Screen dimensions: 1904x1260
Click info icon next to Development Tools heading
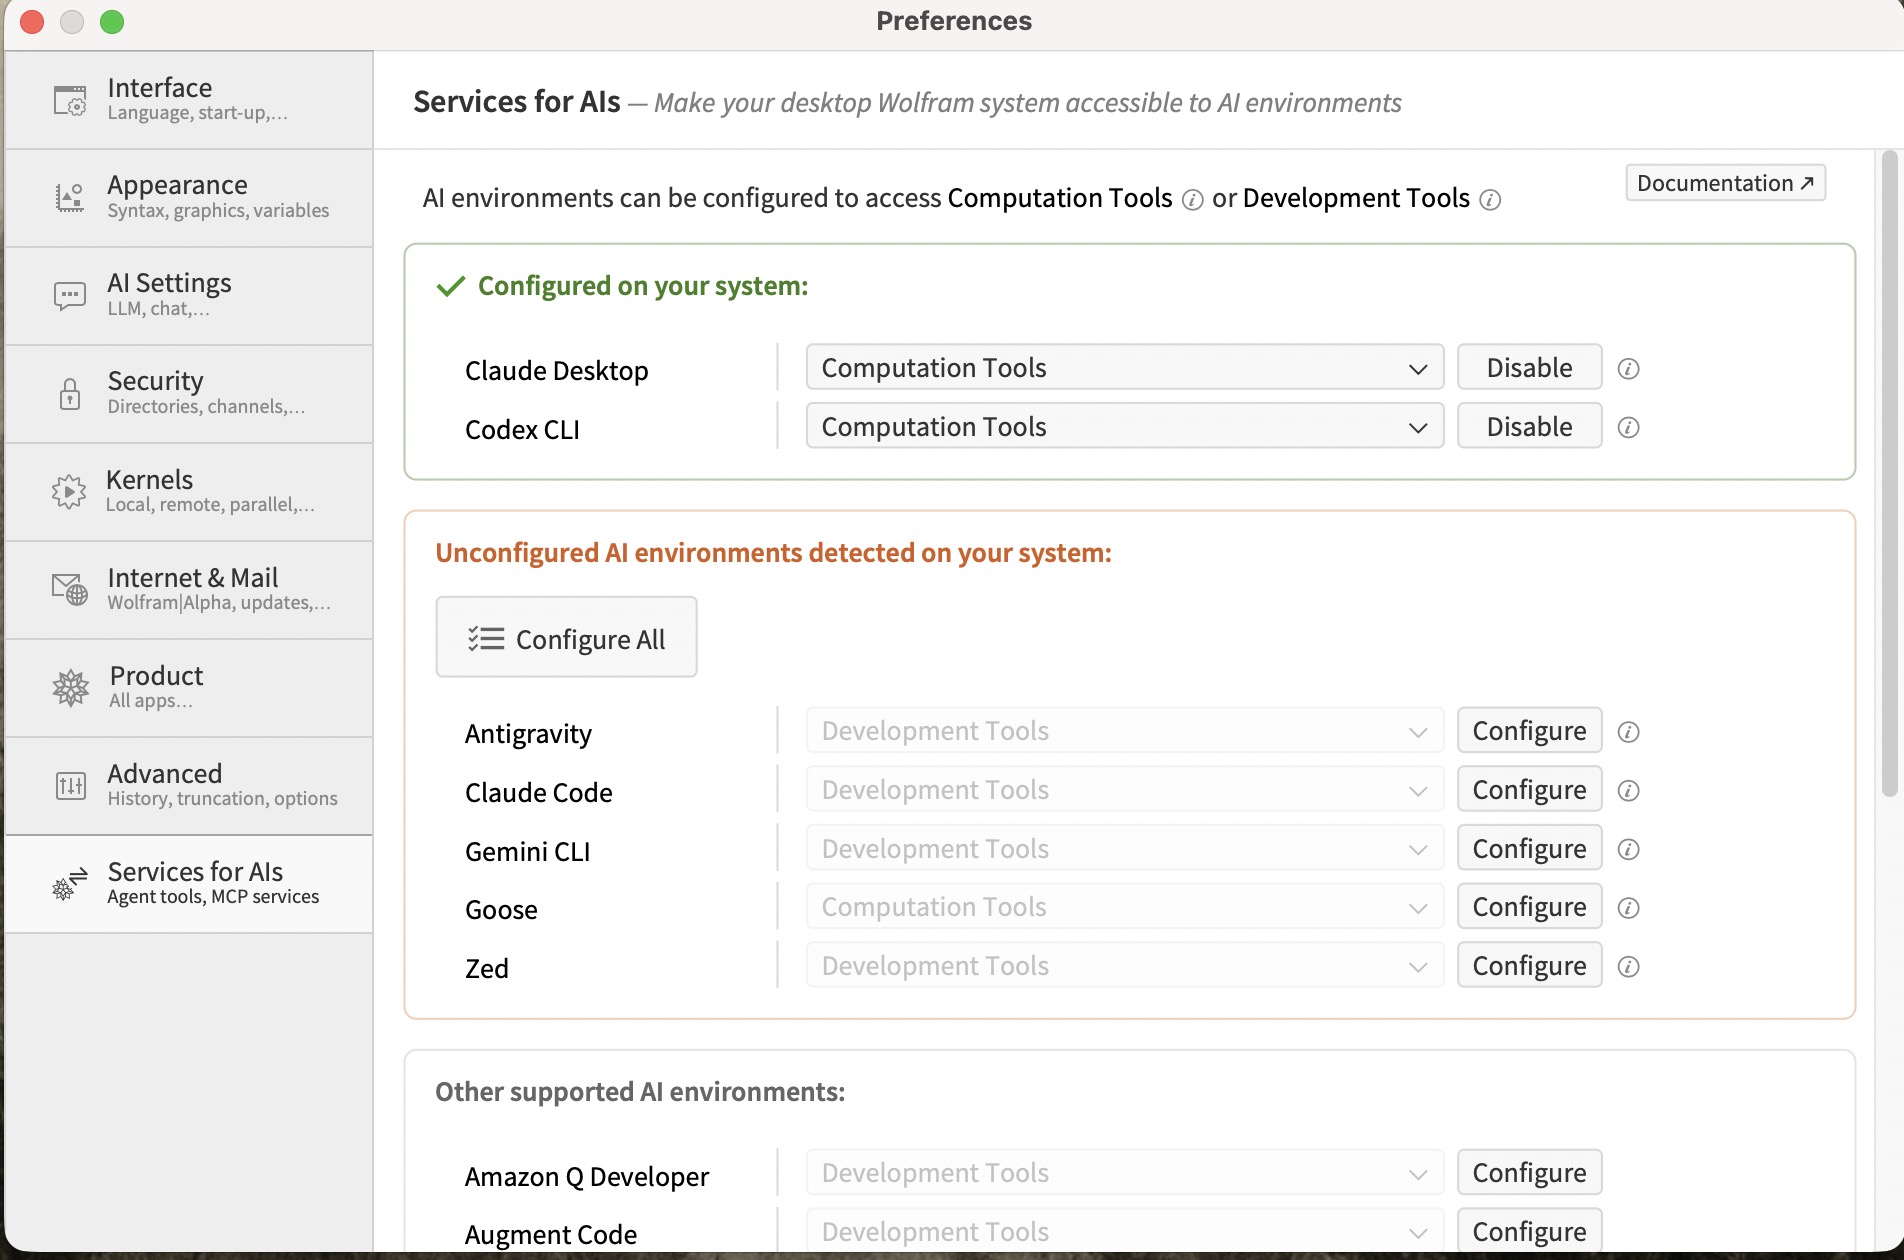coord(1490,200)
